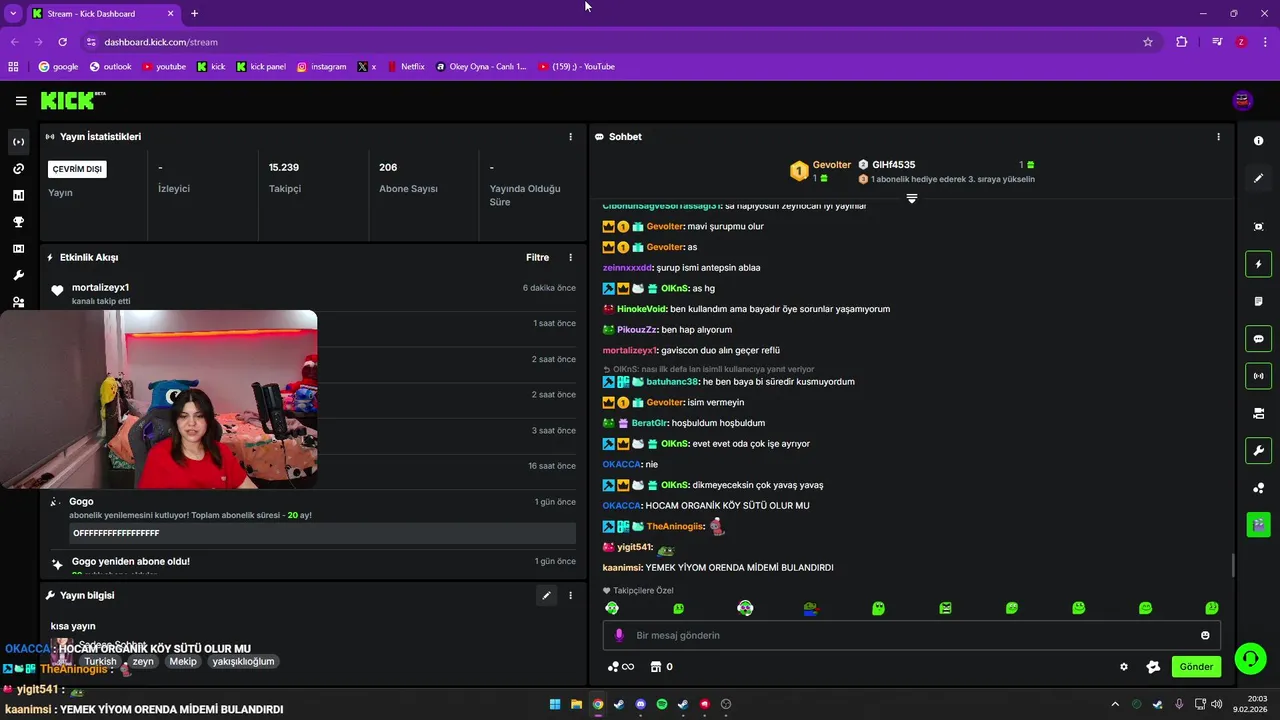This screenshot has width=1280, height=720.
Task: Send the chat message with Gönder
Action: (x=1196, y=666)
